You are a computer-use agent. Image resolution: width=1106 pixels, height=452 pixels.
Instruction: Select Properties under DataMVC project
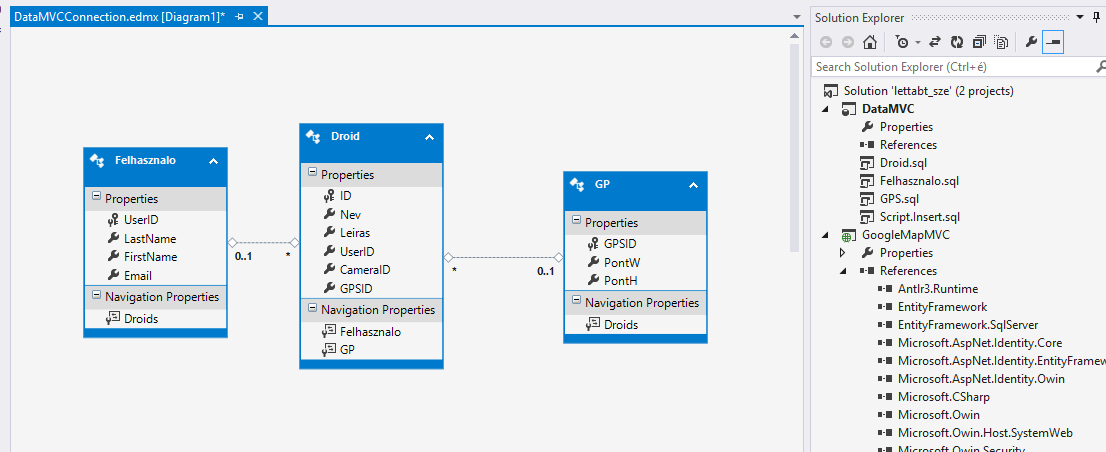coord(906,127)
